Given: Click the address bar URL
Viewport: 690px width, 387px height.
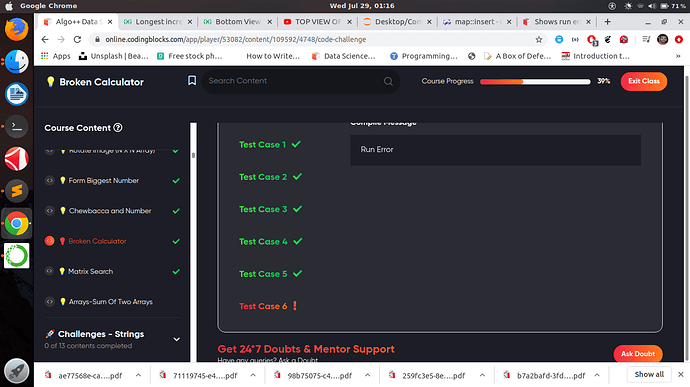Looking at the screenshot, I should coord(235,40).
